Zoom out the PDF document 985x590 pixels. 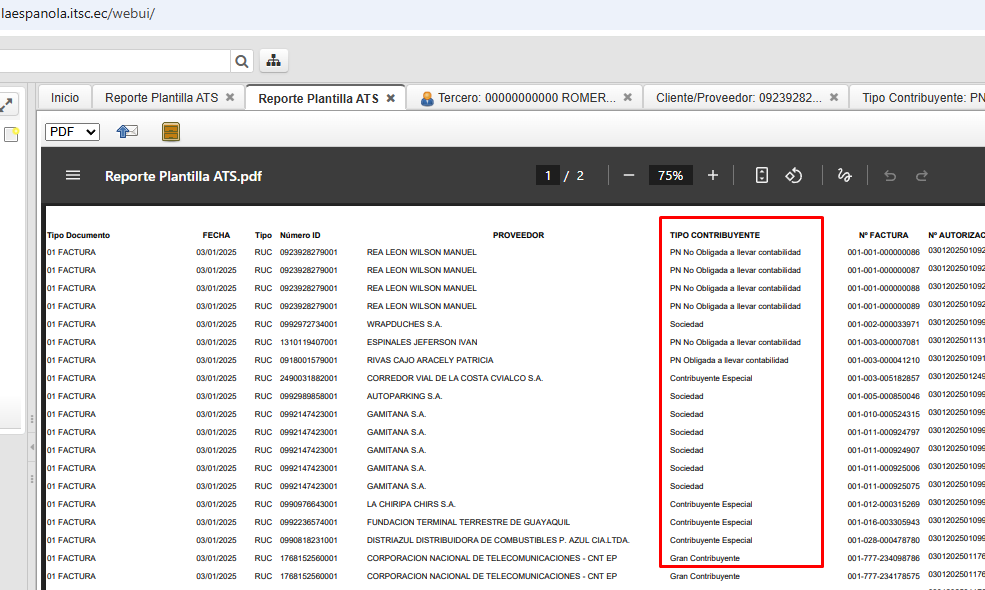coord(629,175)
